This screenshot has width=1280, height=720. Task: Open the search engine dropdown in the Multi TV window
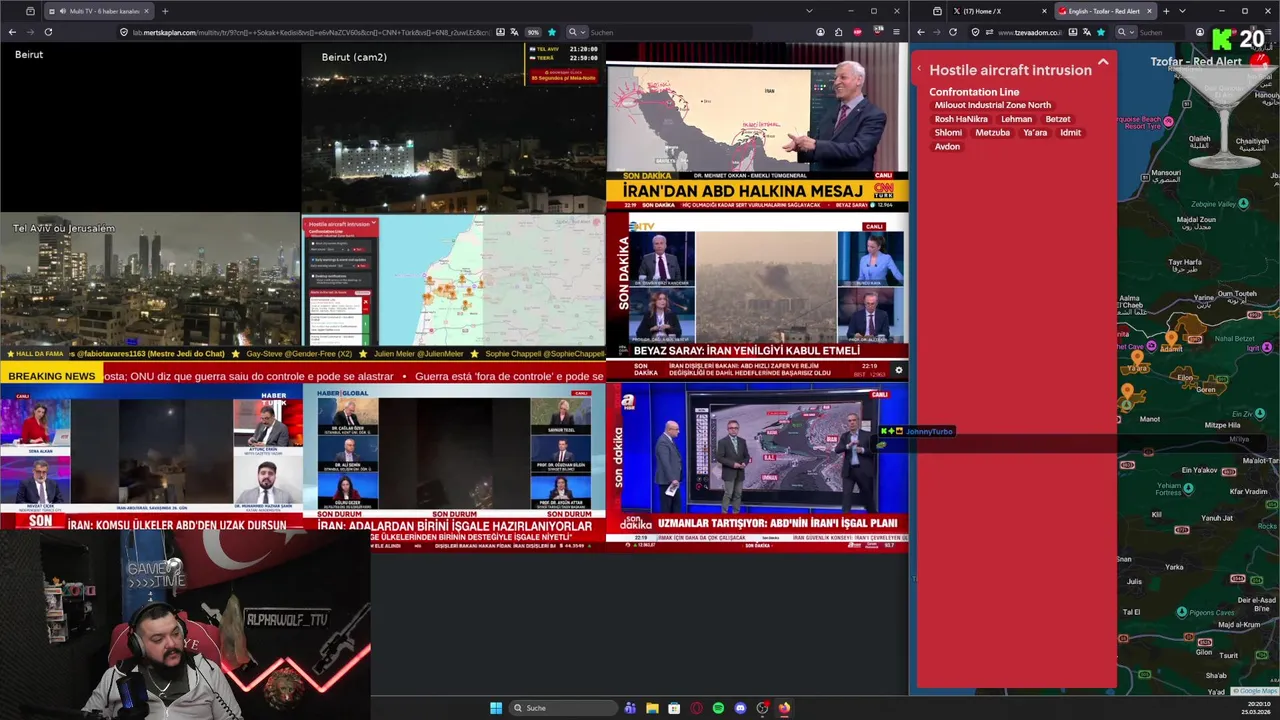point(575,32)
